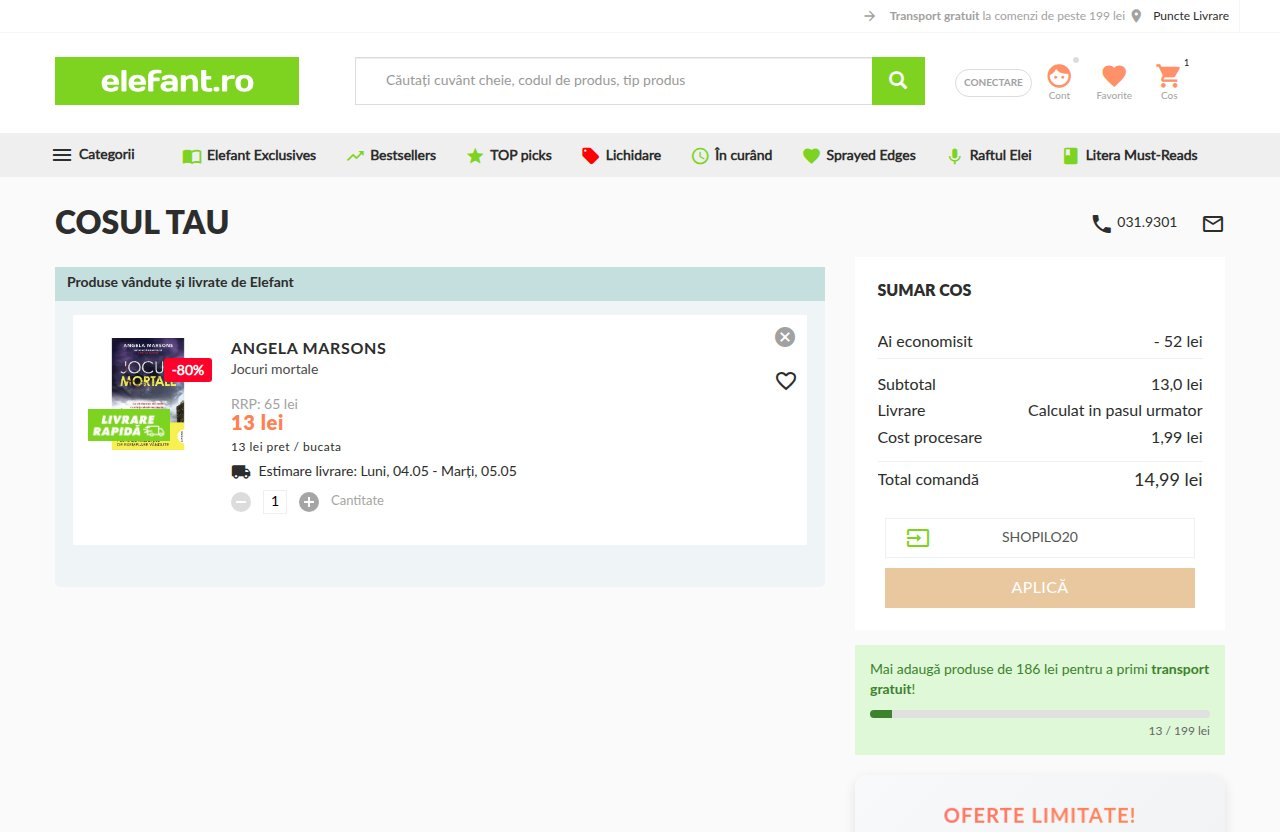Viewport: 1280px width, 832px height.
Task: Open TOP picks menu item
Action: [509, 156]
